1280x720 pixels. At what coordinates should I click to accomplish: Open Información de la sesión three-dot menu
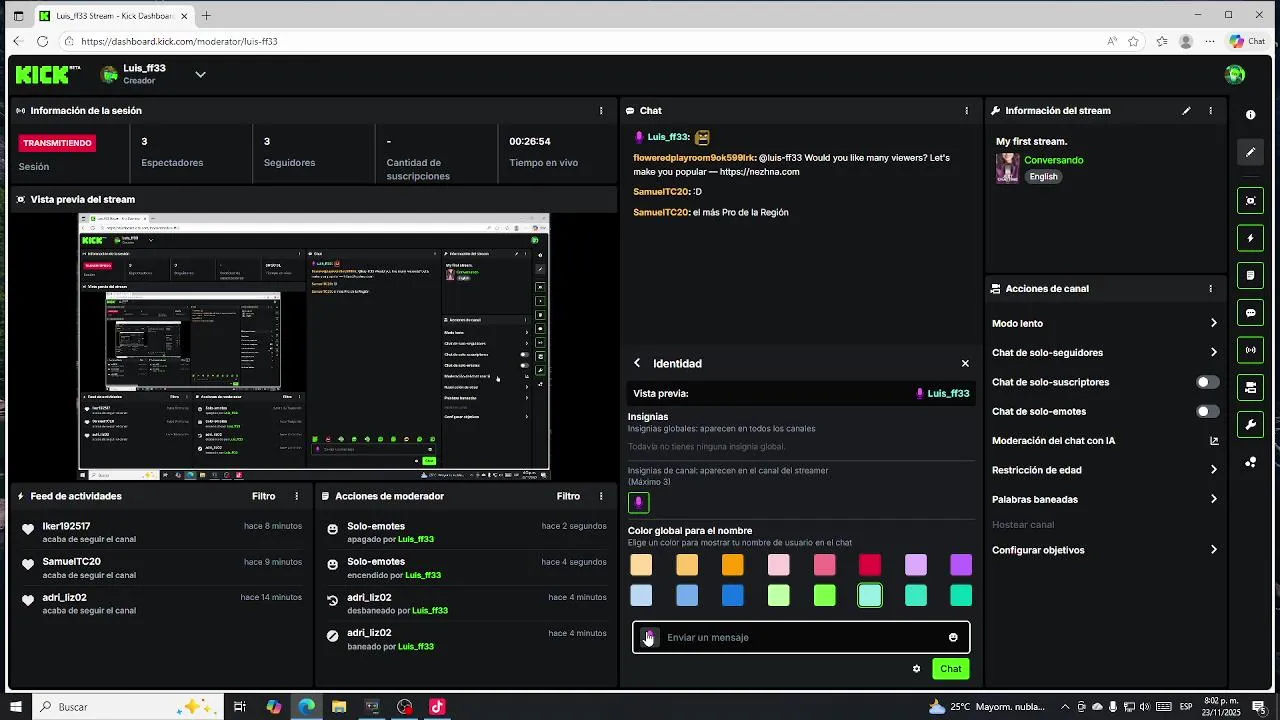tap(601, 111)
